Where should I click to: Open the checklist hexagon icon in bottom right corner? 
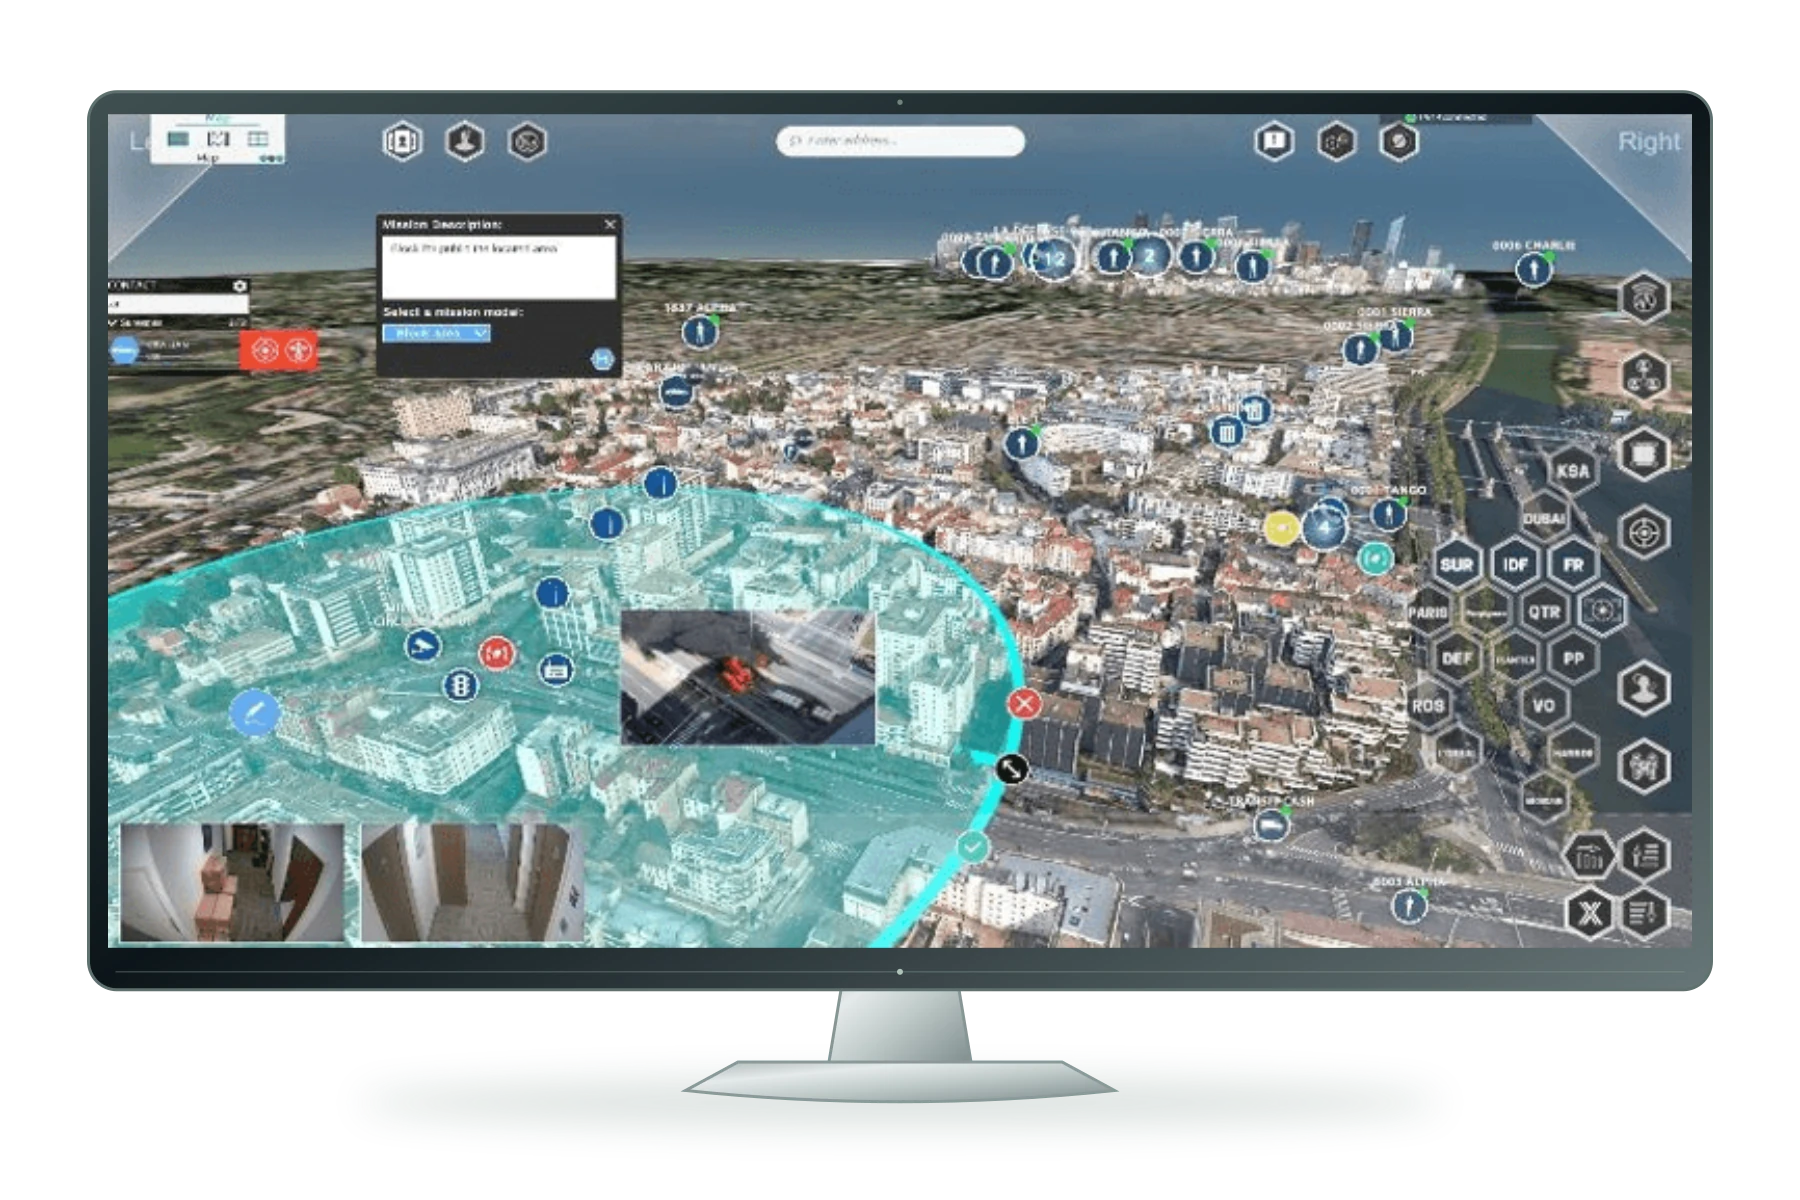(1645, 912)
